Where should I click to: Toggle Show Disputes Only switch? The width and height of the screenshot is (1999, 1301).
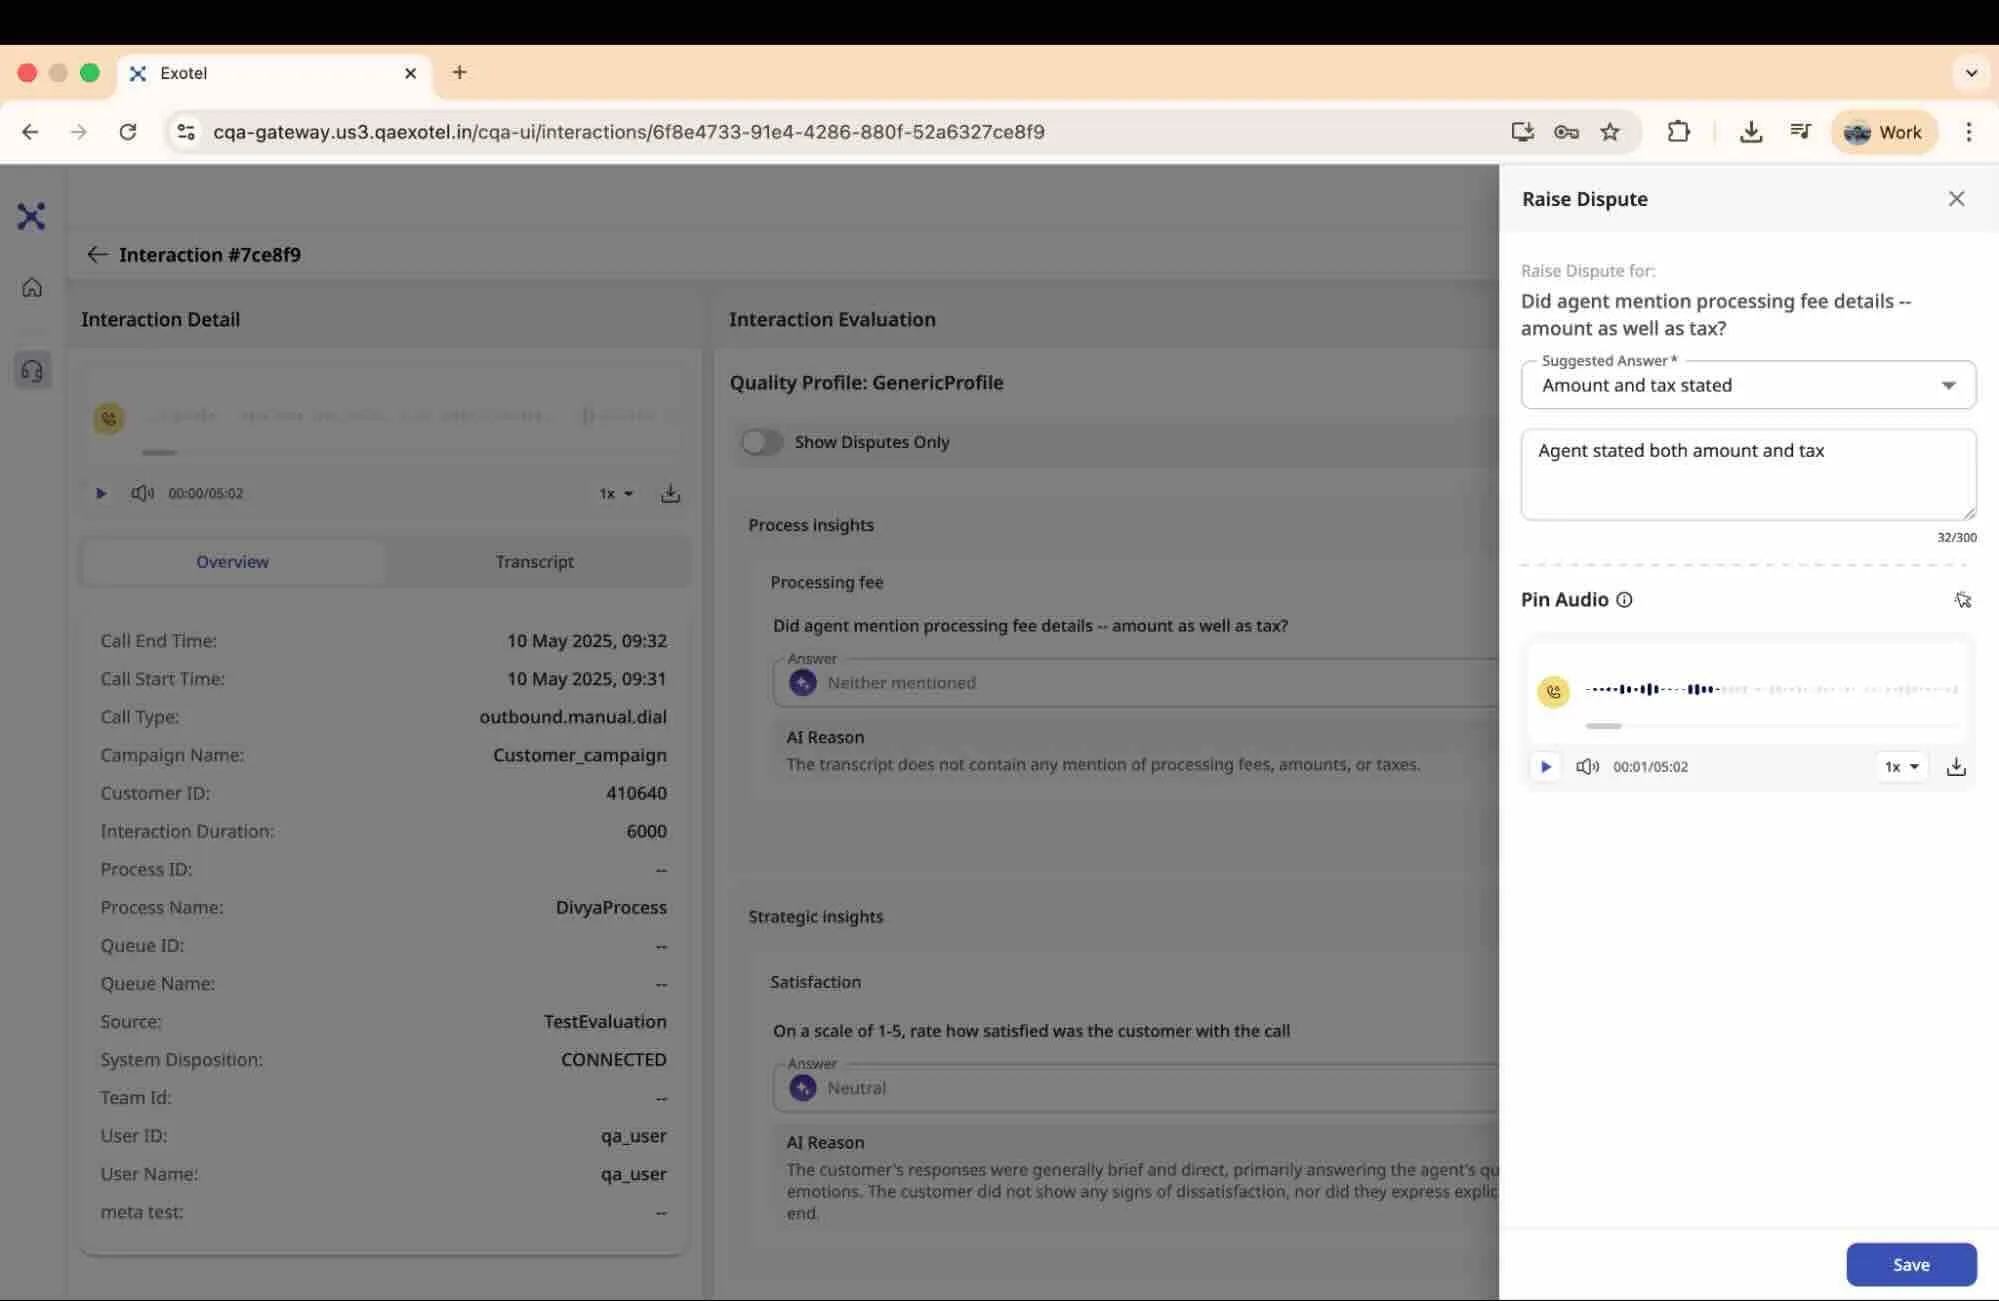[761, 442]
